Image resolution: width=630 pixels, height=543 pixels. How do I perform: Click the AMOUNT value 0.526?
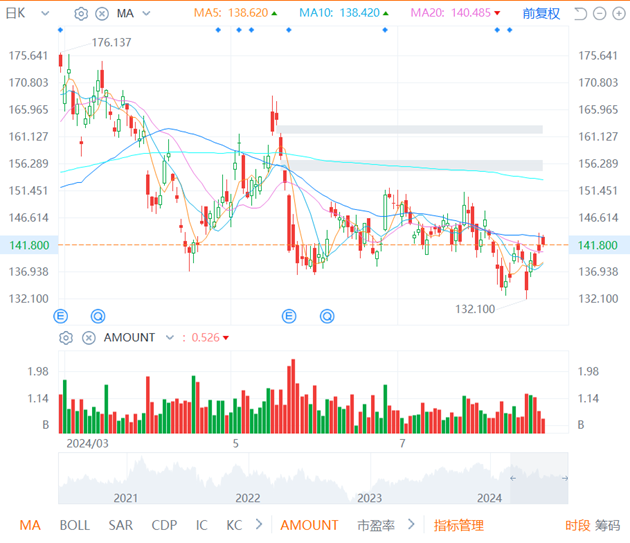pyautogui.click(x=205, y=338)
